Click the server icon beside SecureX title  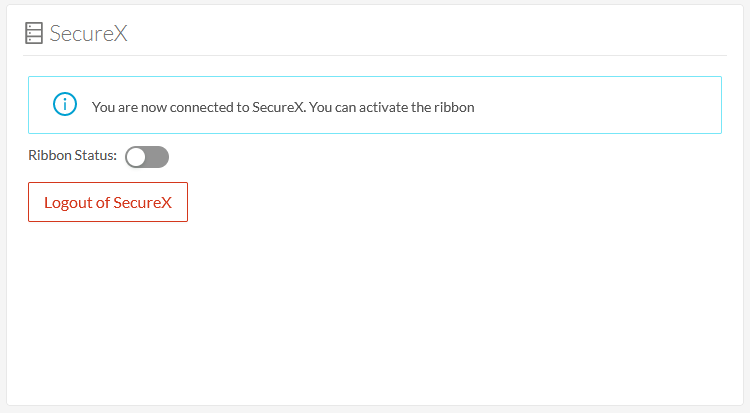[x=34, y=33]
